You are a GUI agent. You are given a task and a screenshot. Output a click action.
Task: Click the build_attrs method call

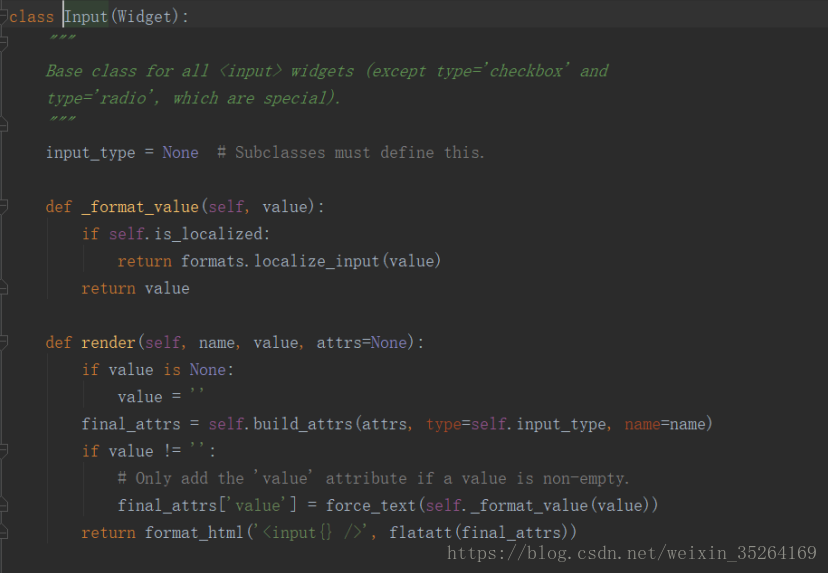(x=303, y=424)
